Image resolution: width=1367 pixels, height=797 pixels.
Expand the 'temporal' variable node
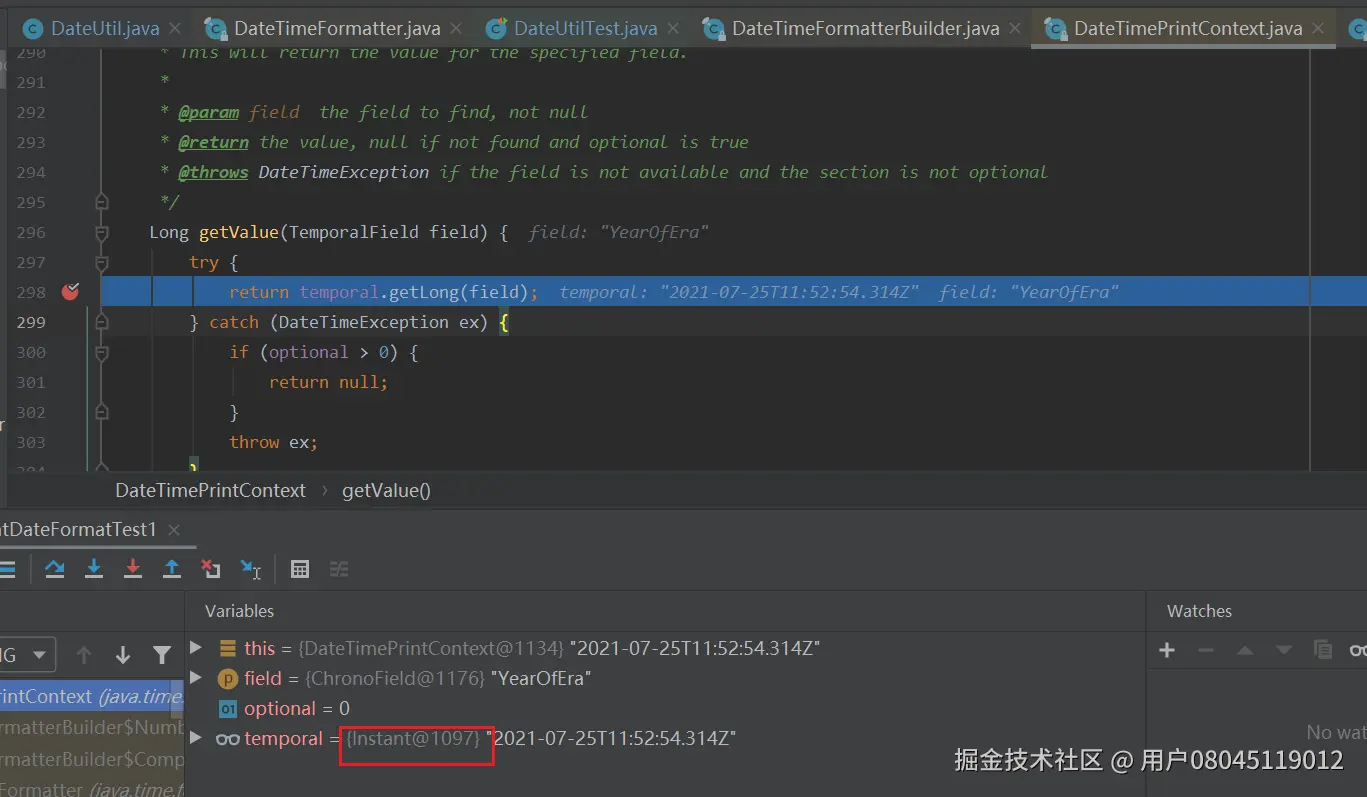[x=196, y=738]
